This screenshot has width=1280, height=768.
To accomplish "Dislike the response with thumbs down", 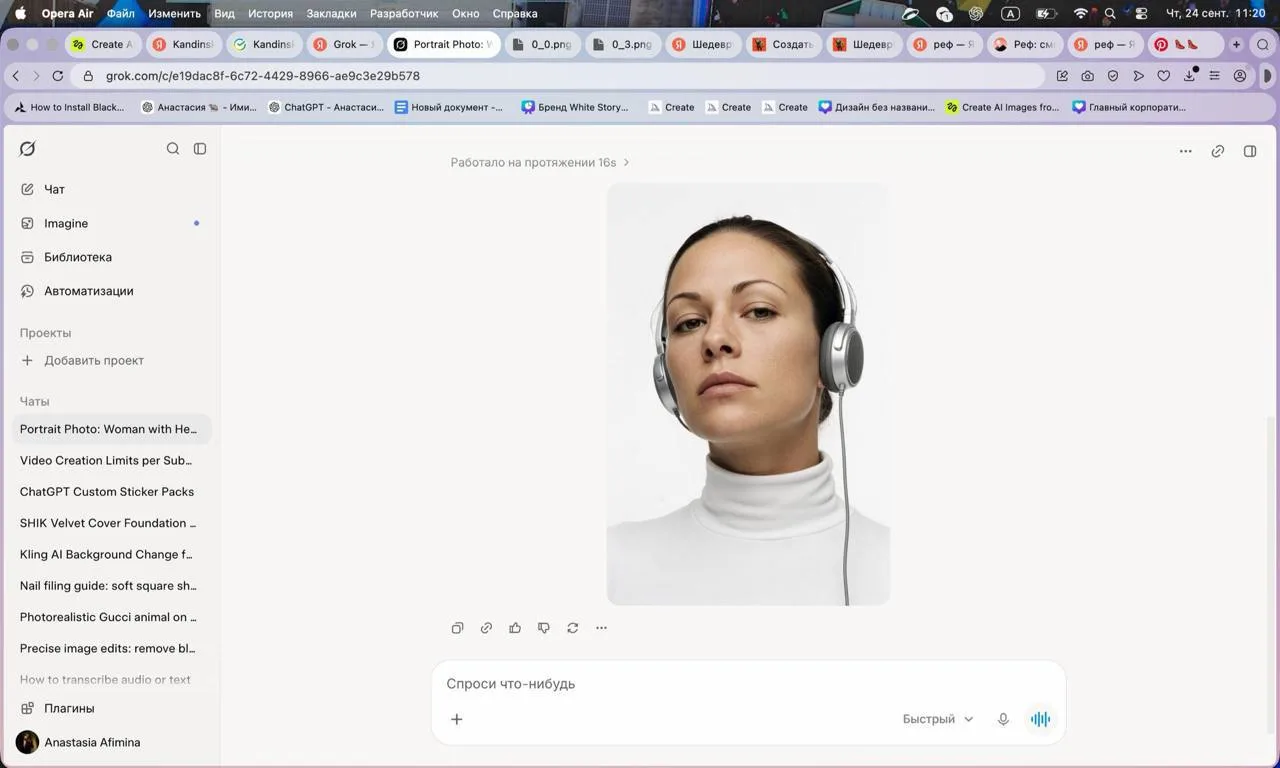I will pyautogui.click(x=544, y=628).
